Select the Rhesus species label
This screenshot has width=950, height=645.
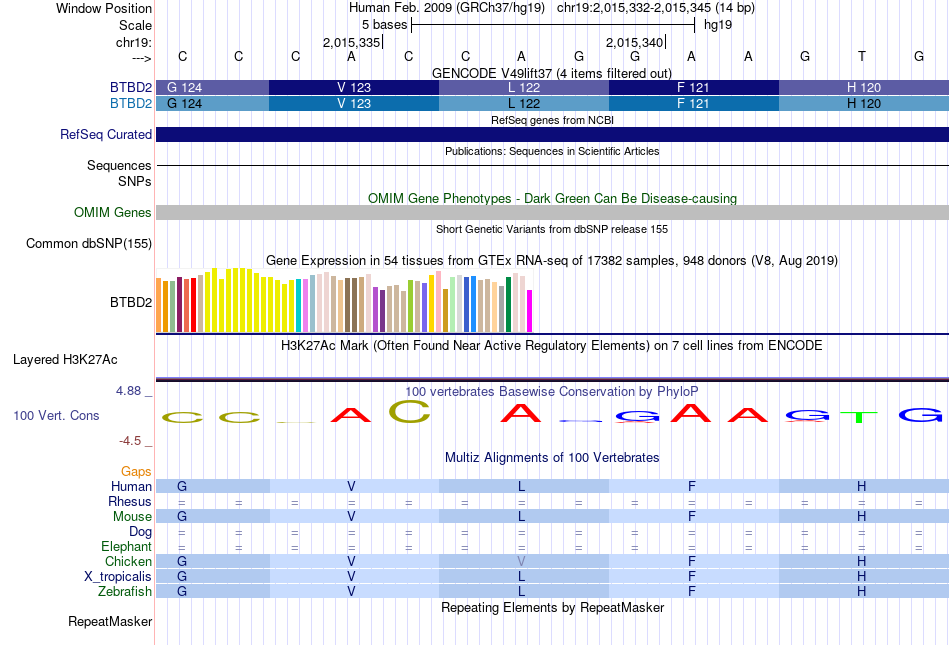click(x=130, y=501)
